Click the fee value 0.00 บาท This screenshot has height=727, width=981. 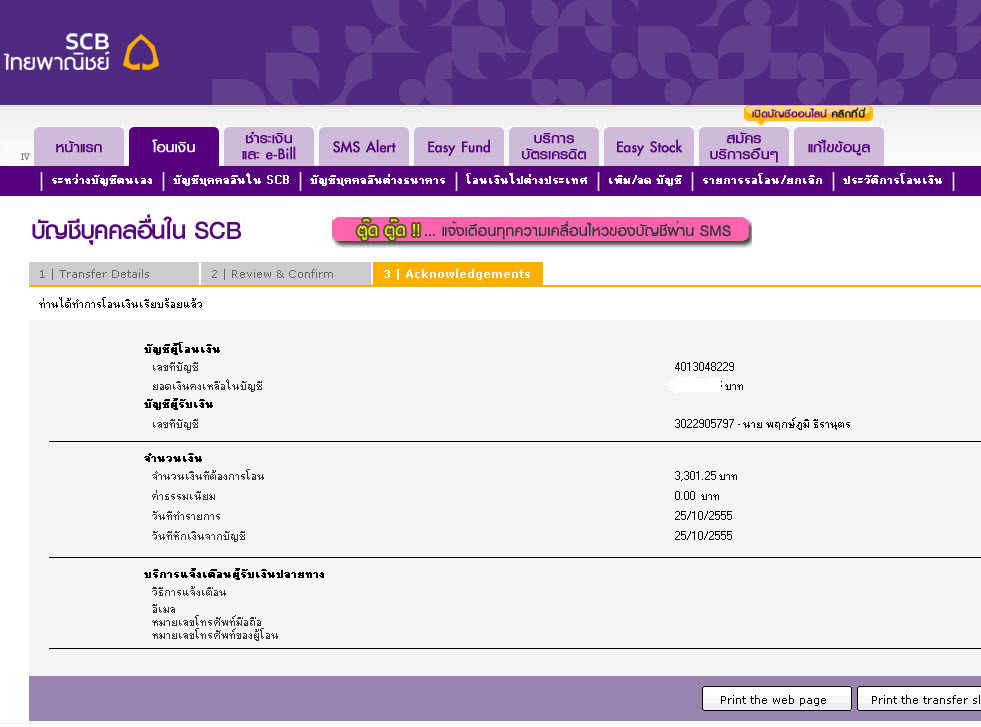point(697,496)
